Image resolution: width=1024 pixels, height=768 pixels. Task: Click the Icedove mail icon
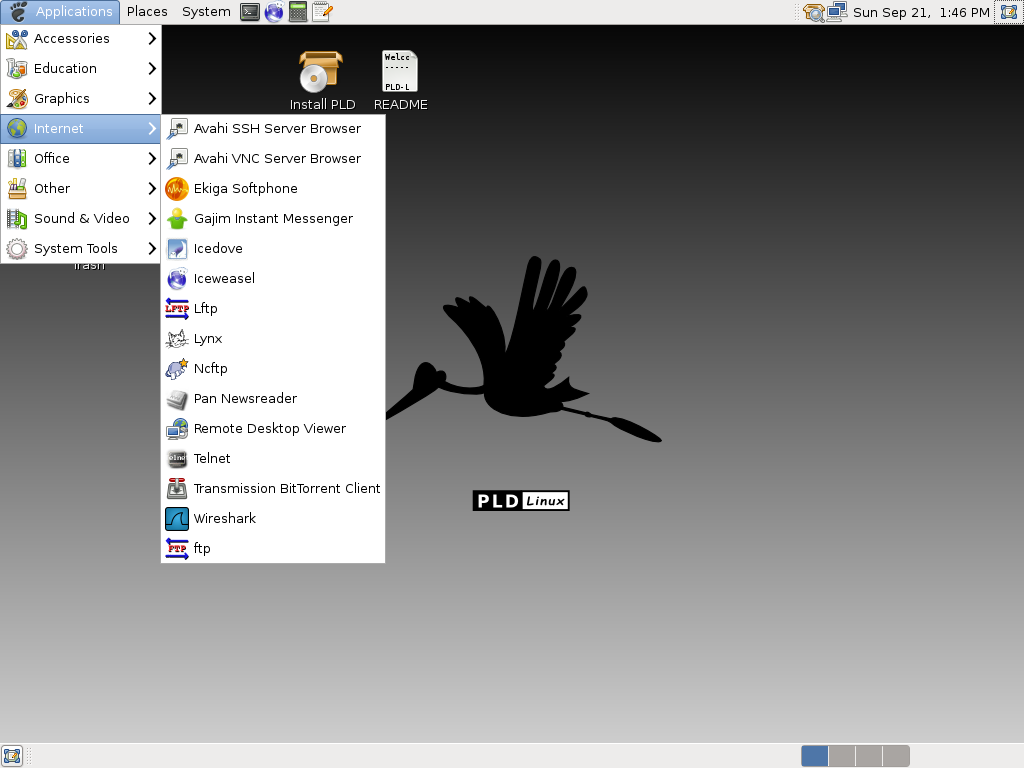tap(176, 249)
